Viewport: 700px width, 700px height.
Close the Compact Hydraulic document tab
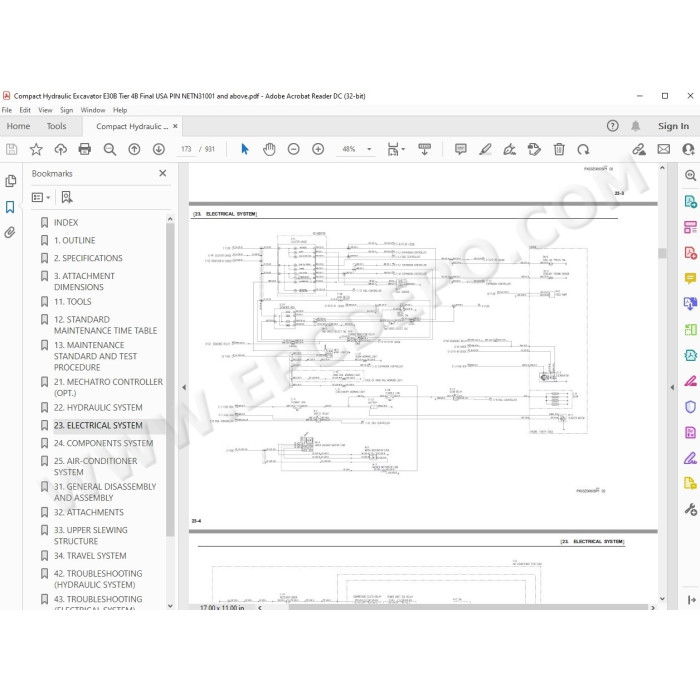(175, 126)
